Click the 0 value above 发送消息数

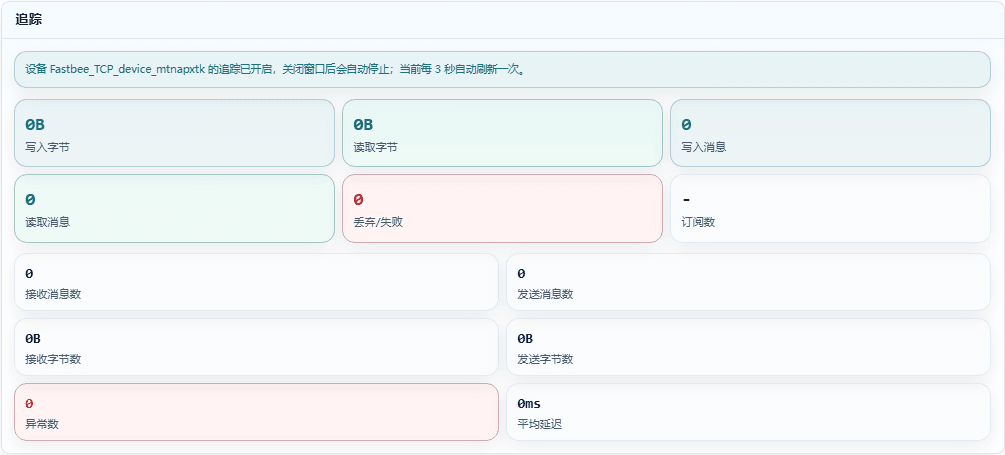(x=521, y=274)
